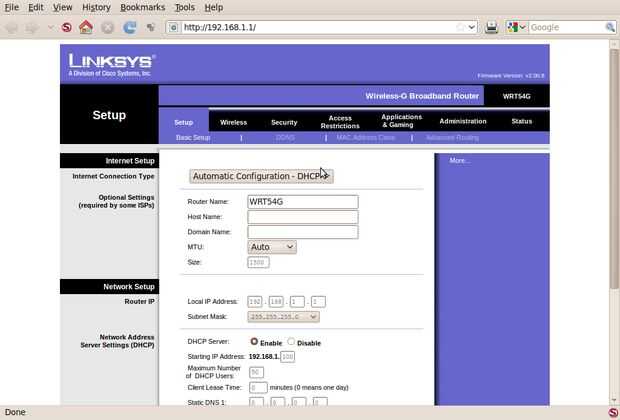Click the URL address bar
Viewport: 620px width, 420px height.
click(320, 27)
